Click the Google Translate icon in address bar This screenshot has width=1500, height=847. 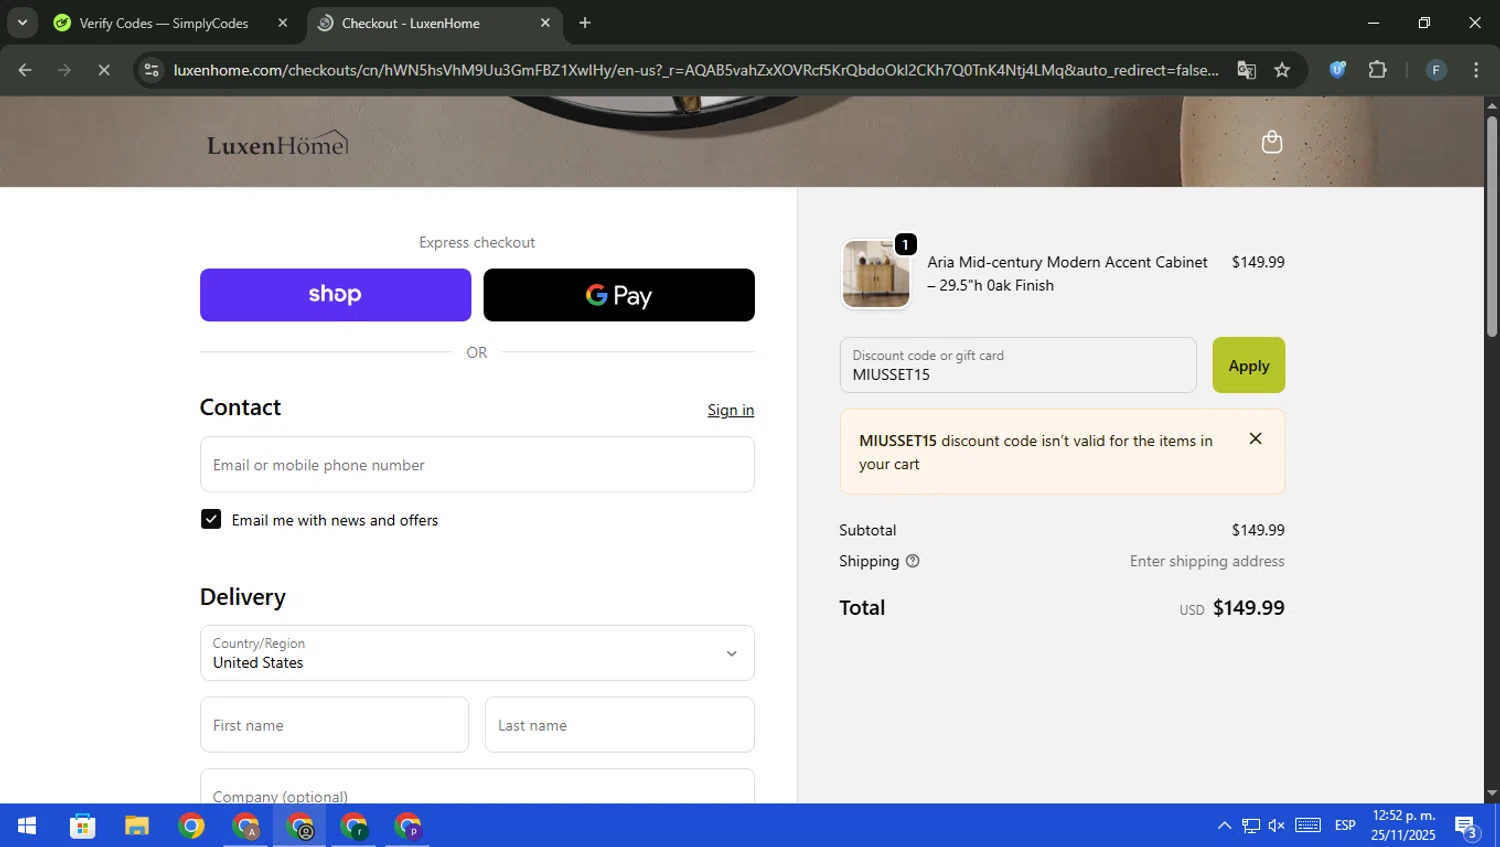click(x=1246, y=70)
